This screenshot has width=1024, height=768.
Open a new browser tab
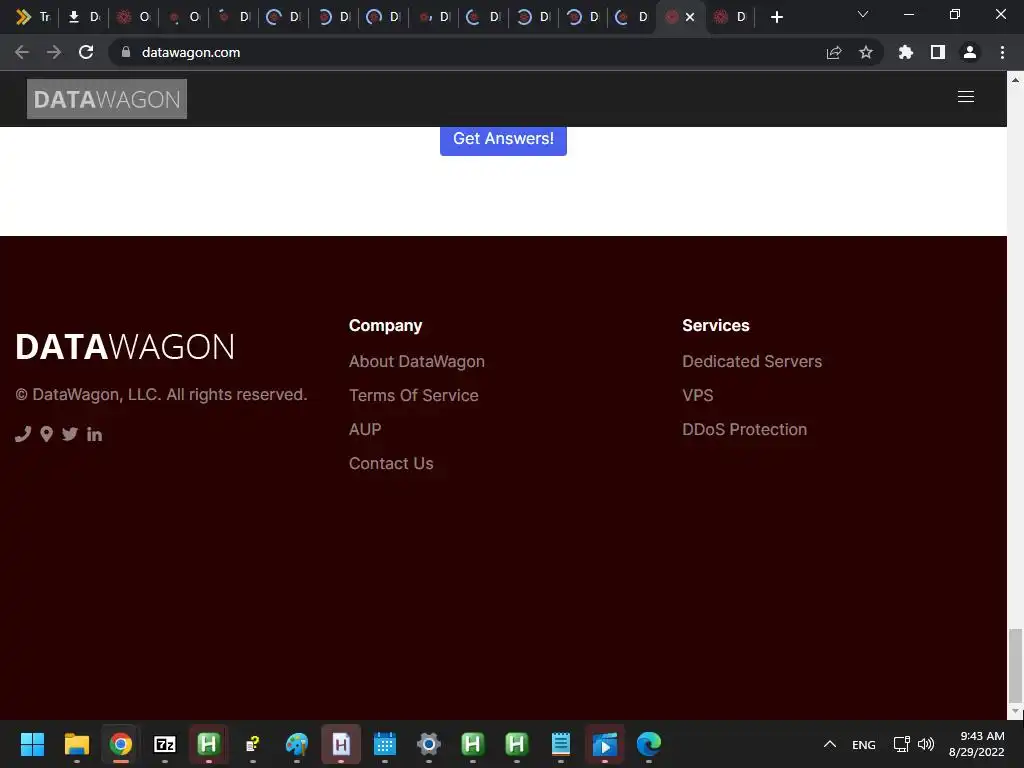coord(776,17)
